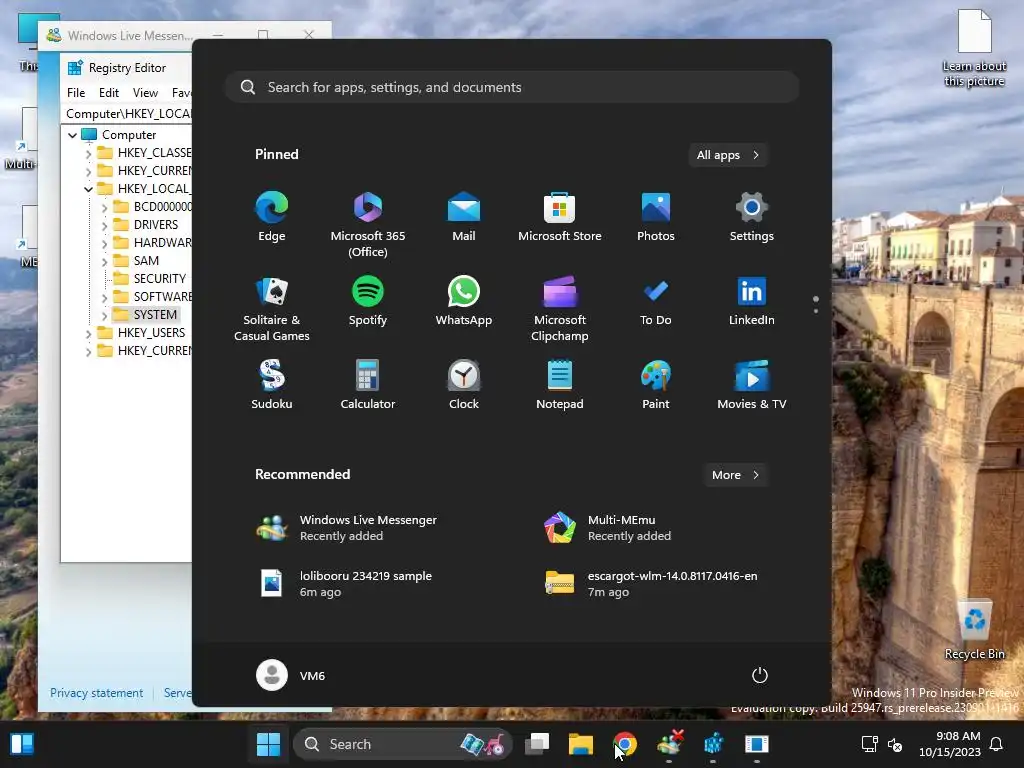Open the LinkedIn app
Image resolution: width=1024 pixels, height=768 pixels.
[x=752, y=302]
